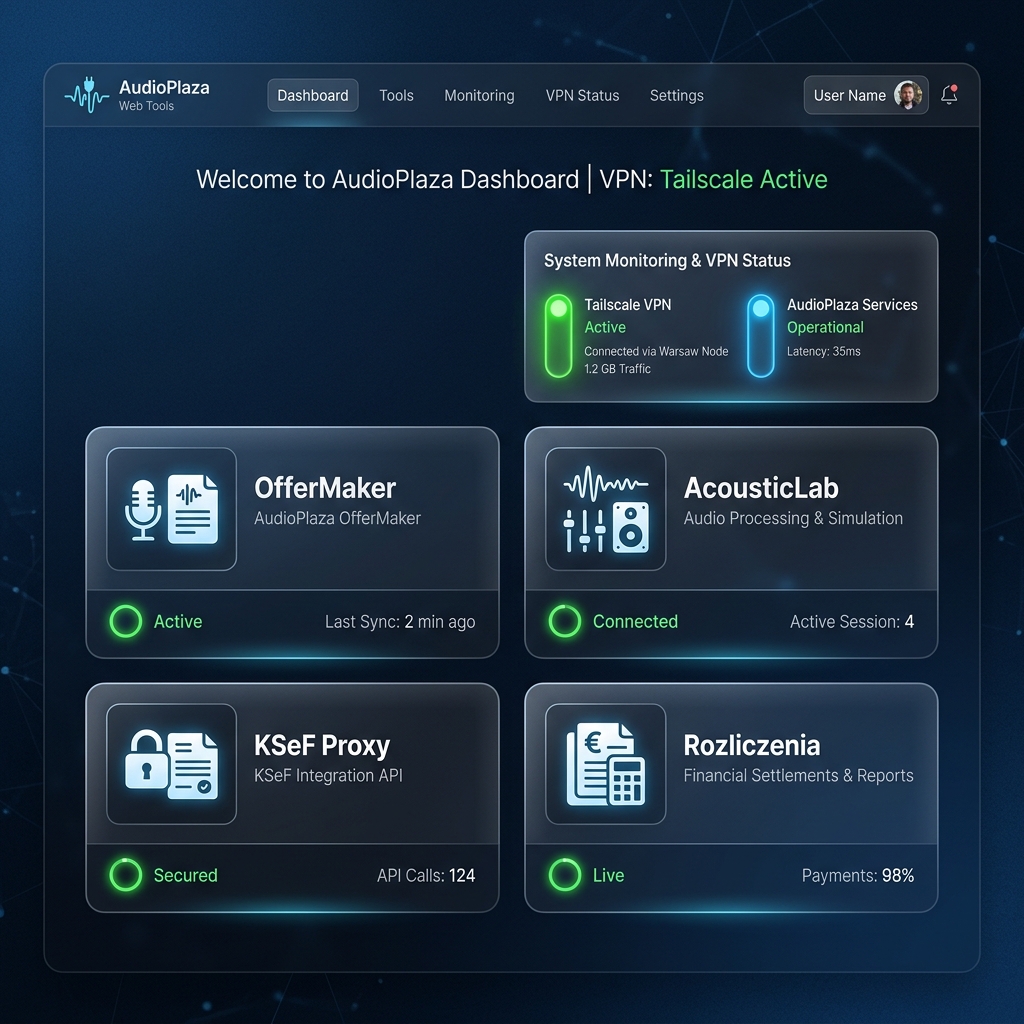Click the 'Live' status label
The image size is (1024, 1024).
point(608,876)
